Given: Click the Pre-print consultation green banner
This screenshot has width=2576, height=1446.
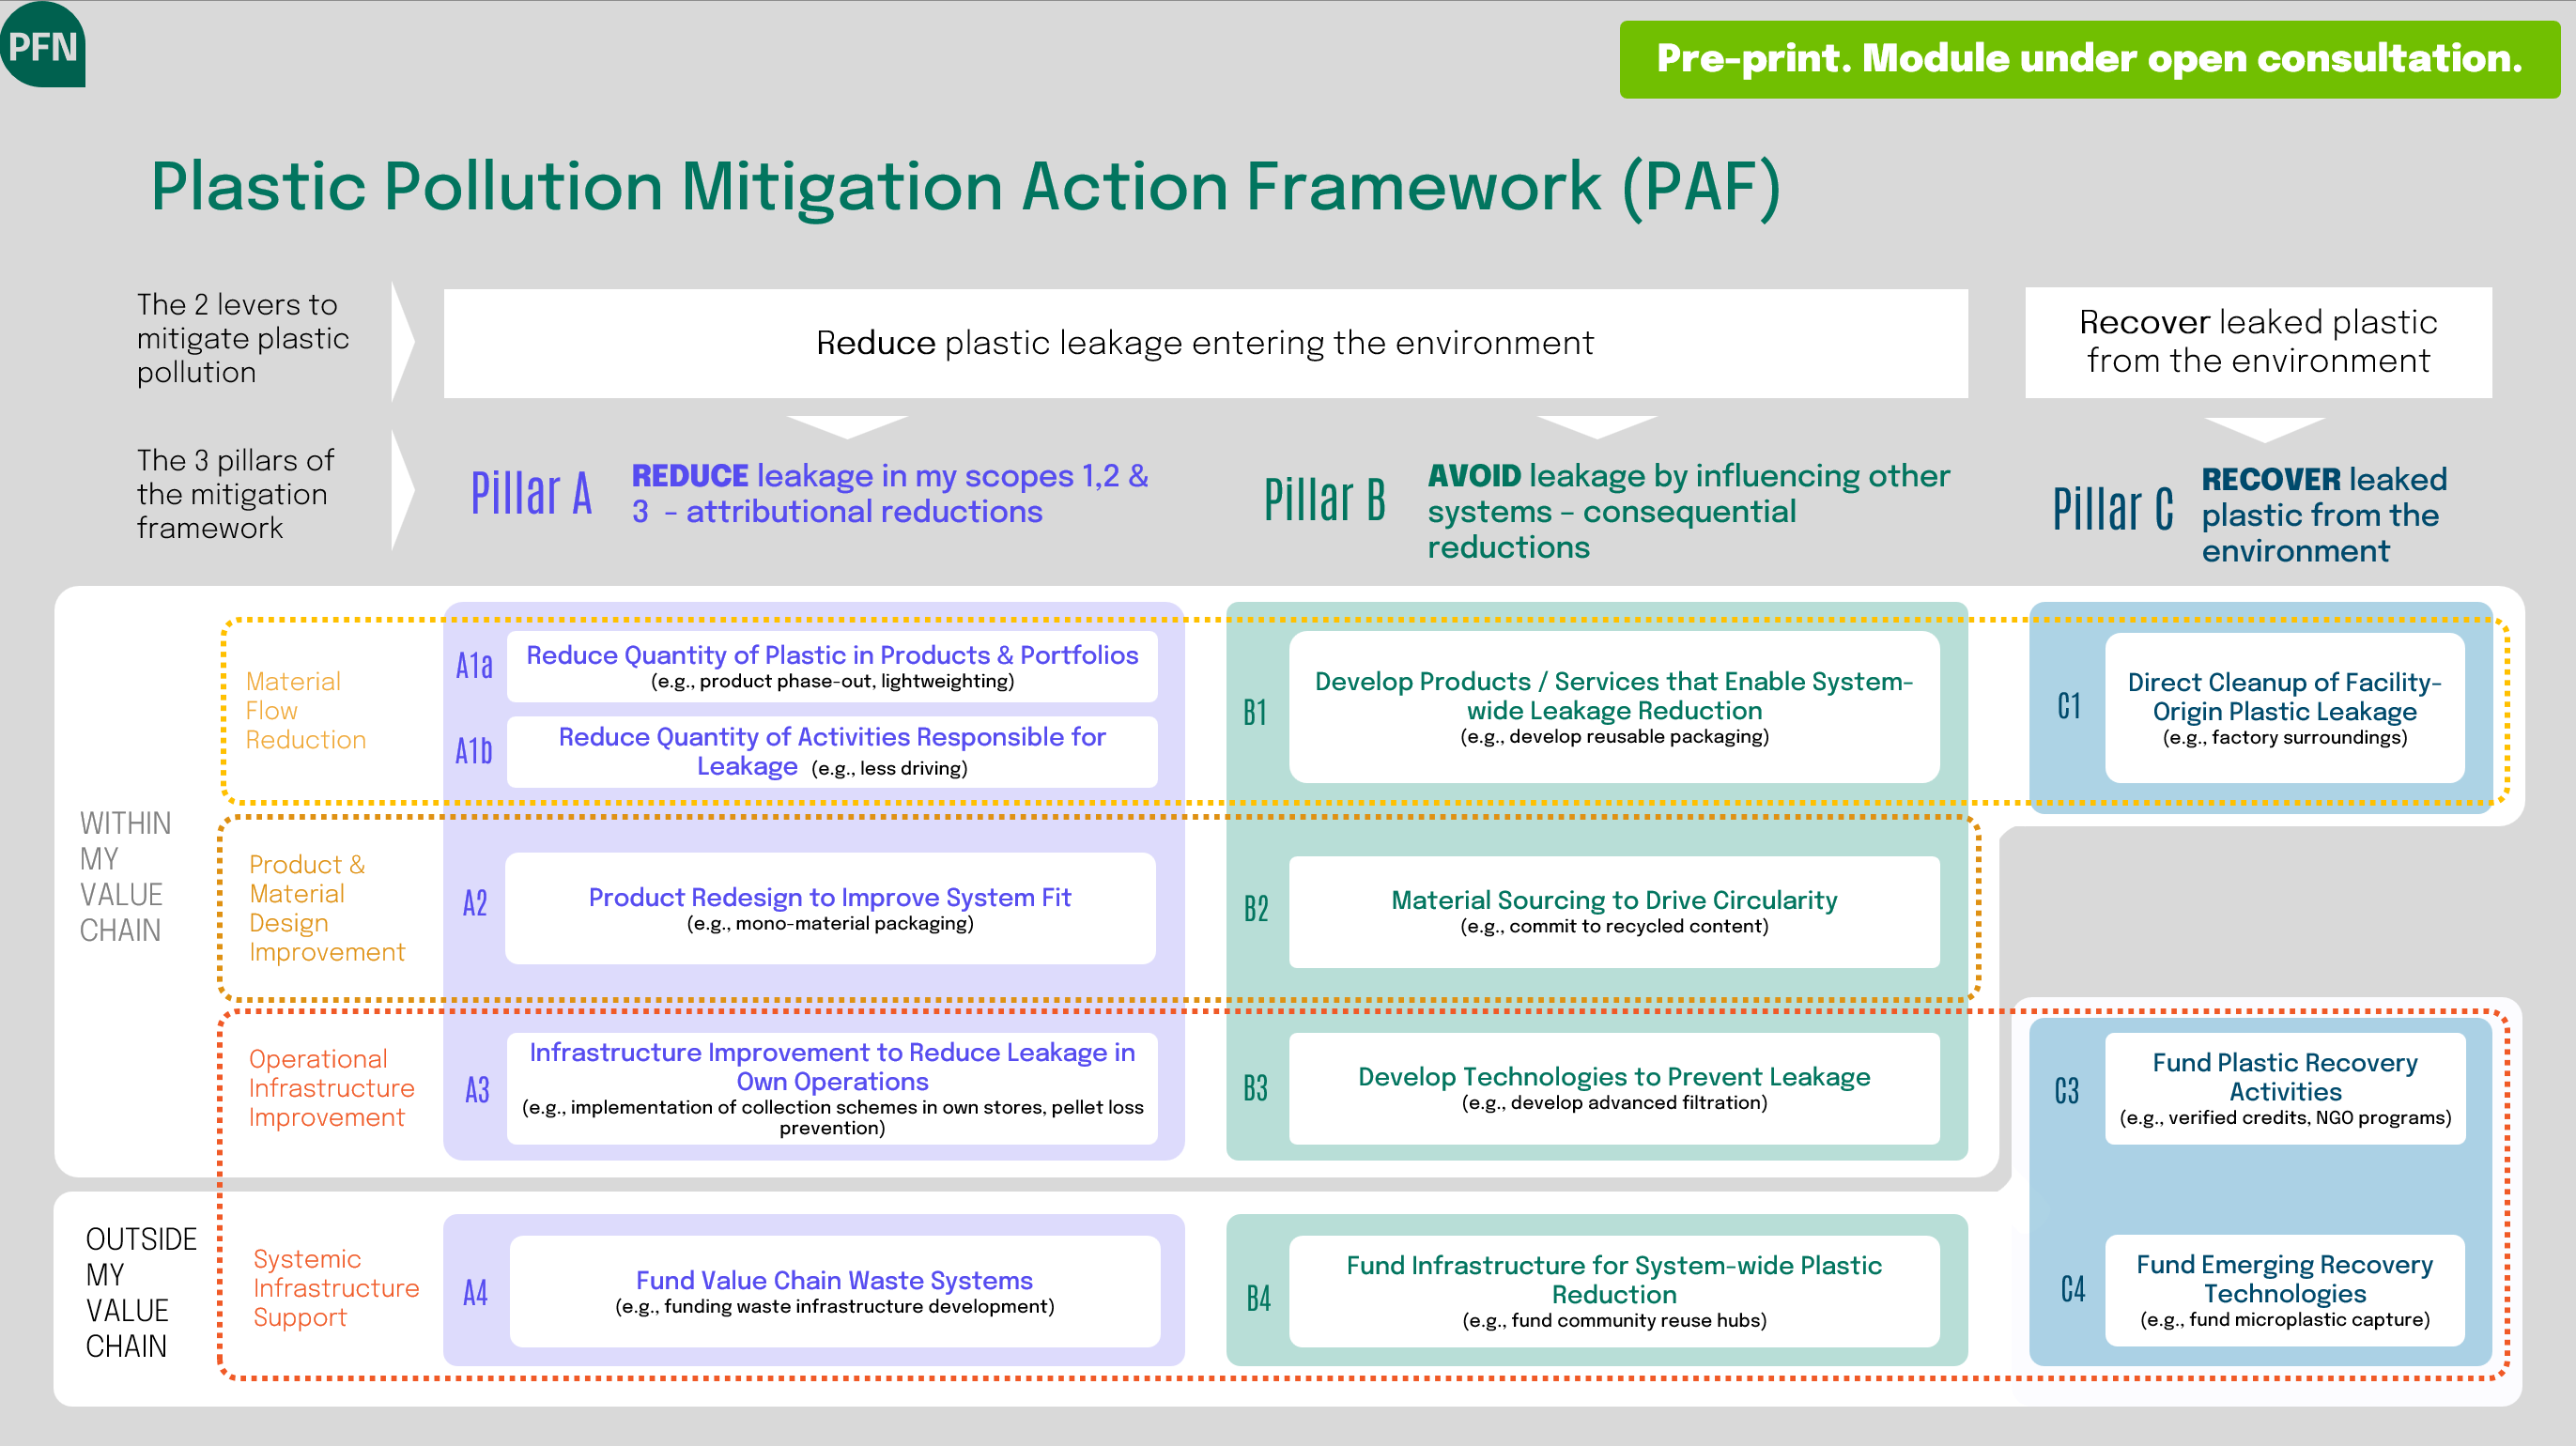Looking at the screenshot, I should coord(2089,59).
